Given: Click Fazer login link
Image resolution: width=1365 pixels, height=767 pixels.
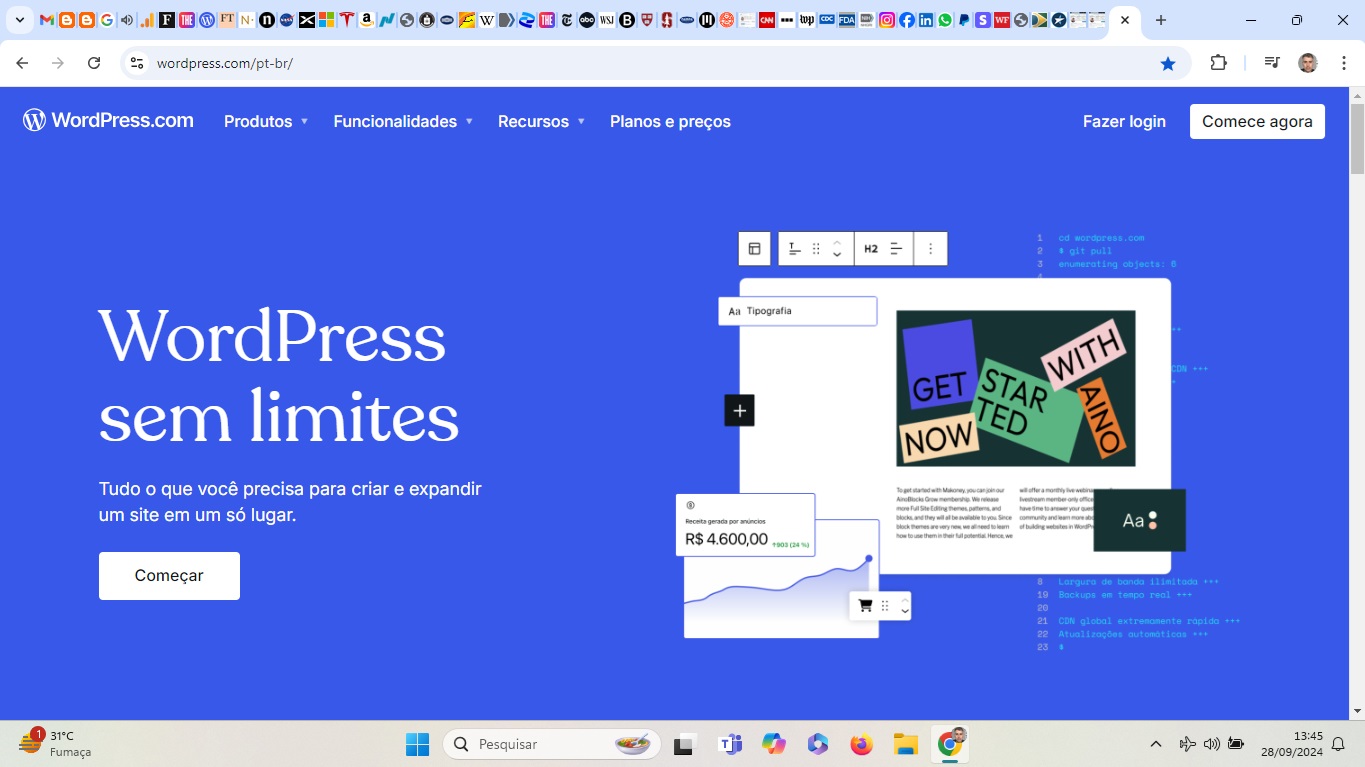Looking at the screenshot, I should click(x=1124, y=122).
